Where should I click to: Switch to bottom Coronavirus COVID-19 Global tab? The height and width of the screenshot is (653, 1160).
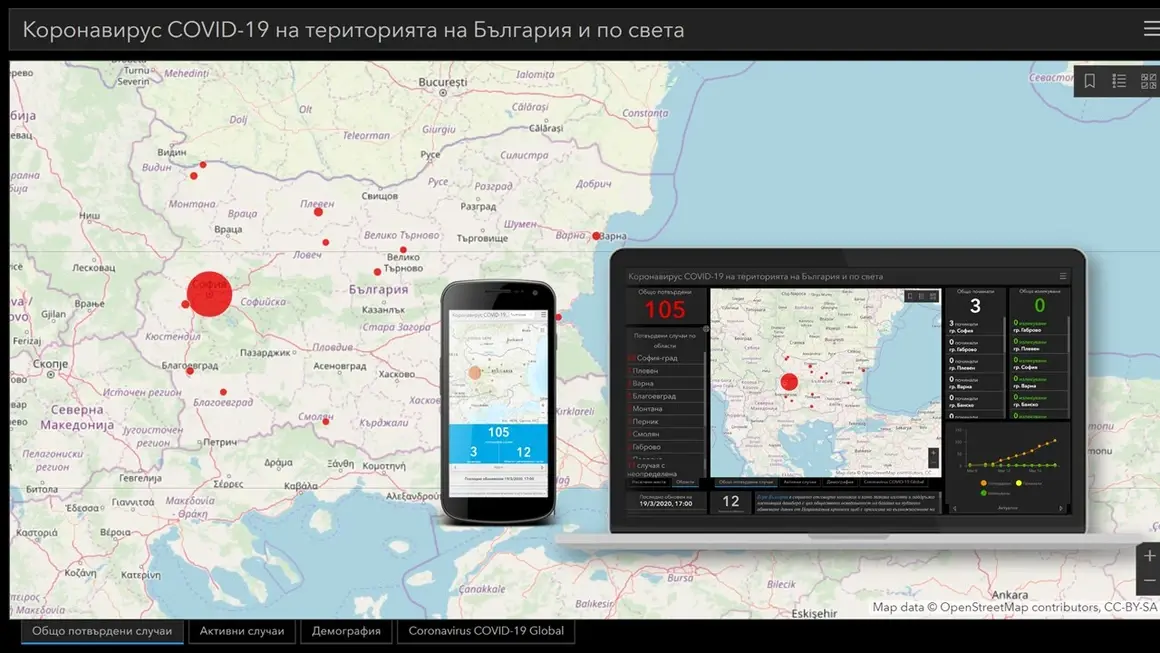click(486, 631)
